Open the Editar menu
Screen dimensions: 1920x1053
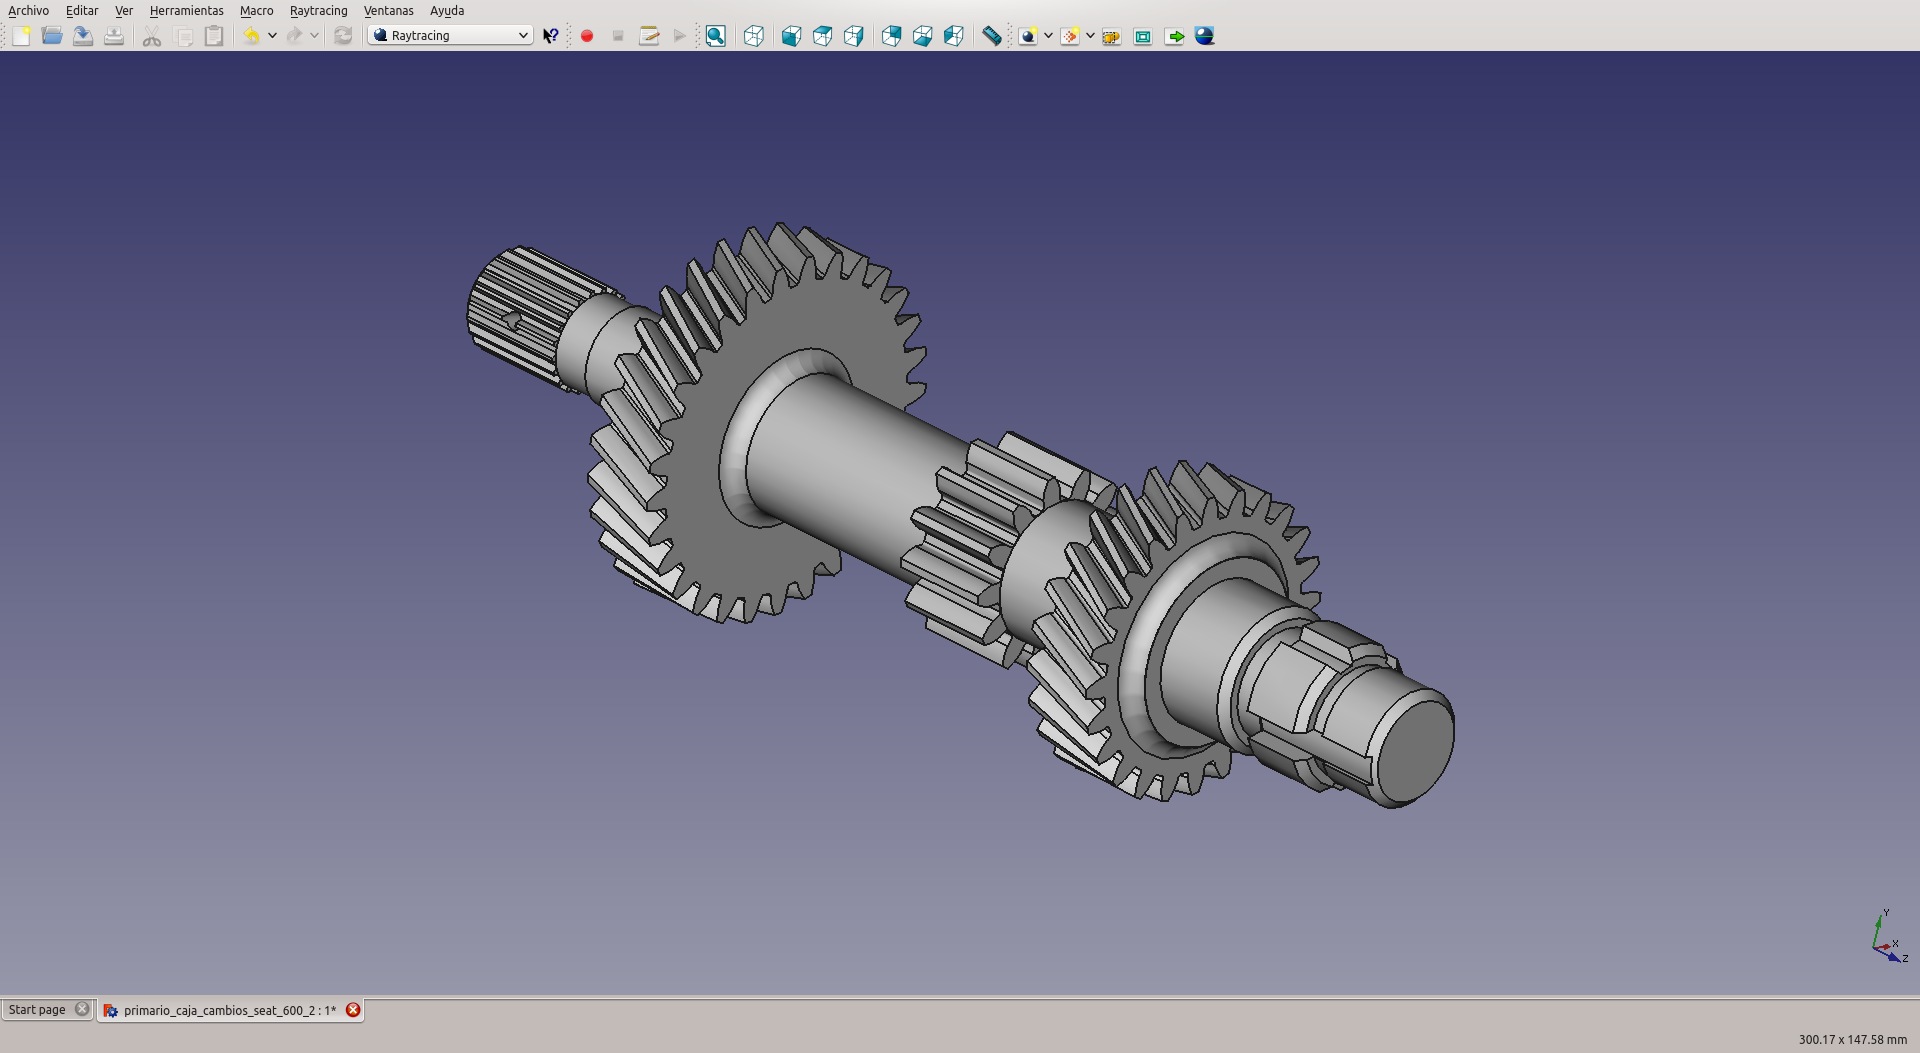(82, 10)
